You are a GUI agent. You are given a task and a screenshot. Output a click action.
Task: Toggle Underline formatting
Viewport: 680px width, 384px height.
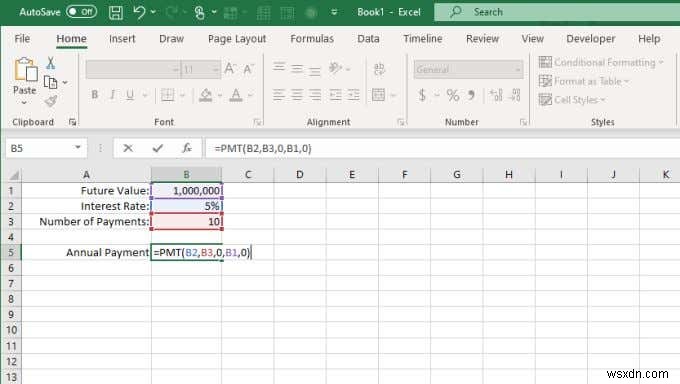pyautogui.click(x=130, y=95)
